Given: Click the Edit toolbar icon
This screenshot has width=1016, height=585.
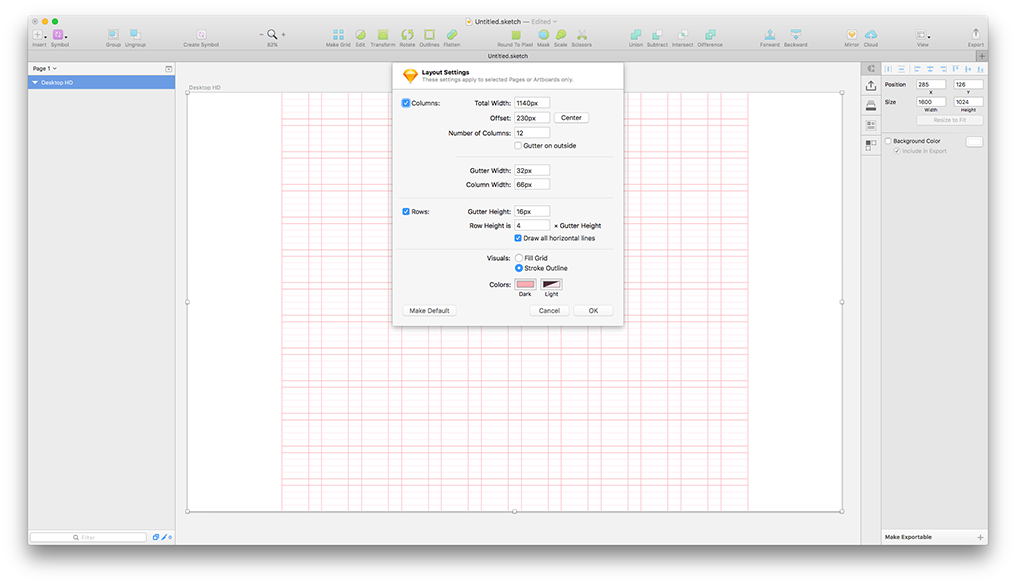Looking at the screenshot, I should click(x=360, y=34).
